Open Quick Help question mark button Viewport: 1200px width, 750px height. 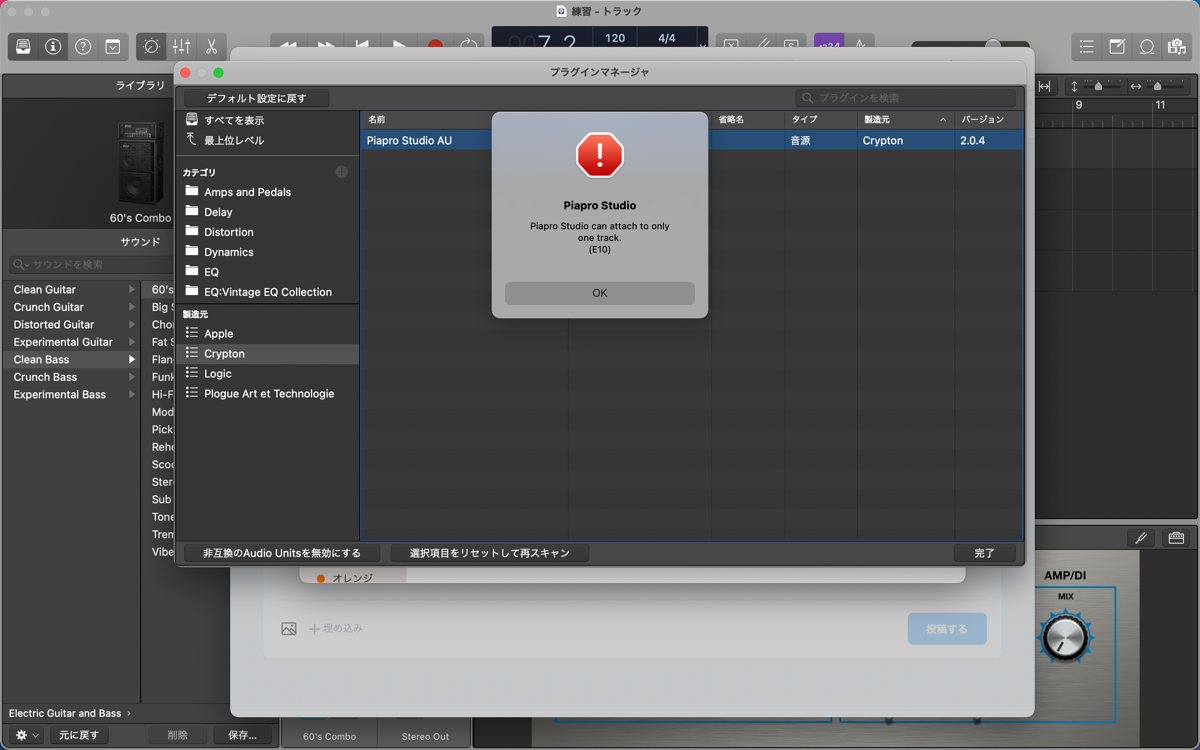pyautogui.click(x=83, y=46)
